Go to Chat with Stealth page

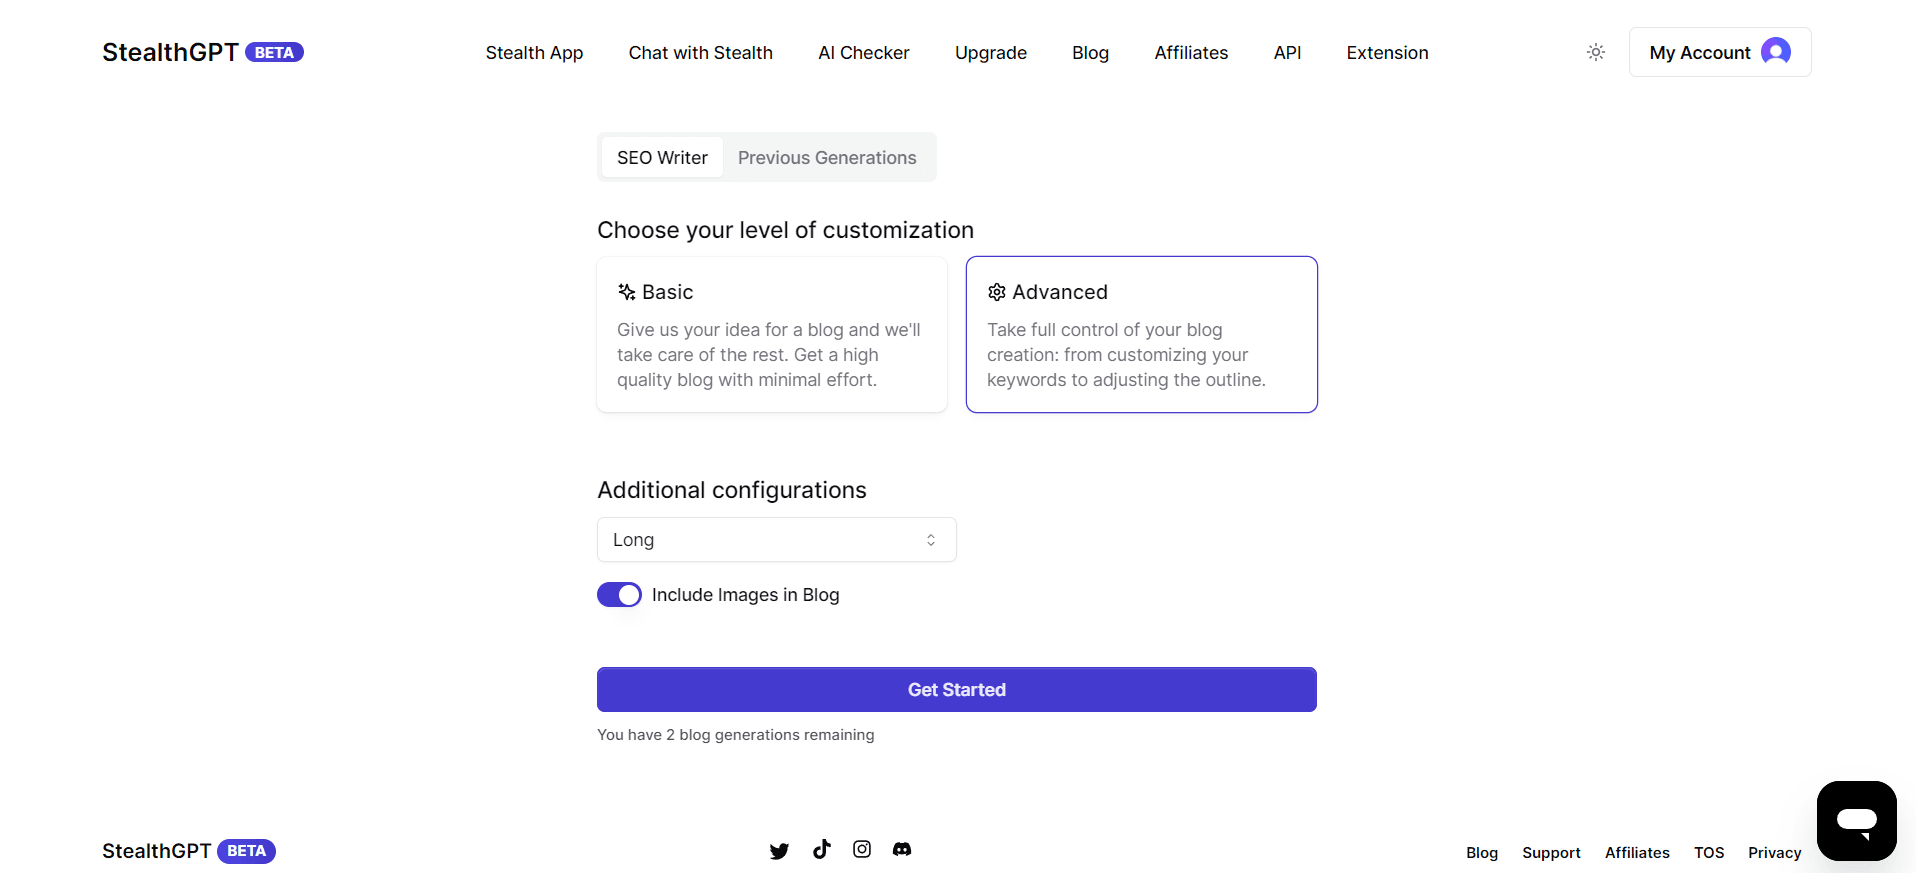(x=700, y=53)
